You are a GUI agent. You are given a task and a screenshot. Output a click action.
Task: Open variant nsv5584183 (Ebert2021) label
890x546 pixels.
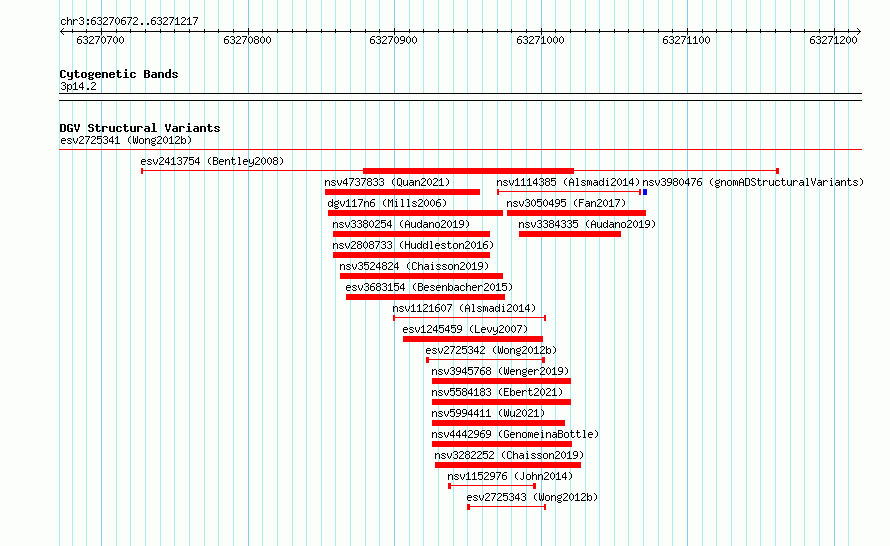pyautogui.click(x=497, y=392)
